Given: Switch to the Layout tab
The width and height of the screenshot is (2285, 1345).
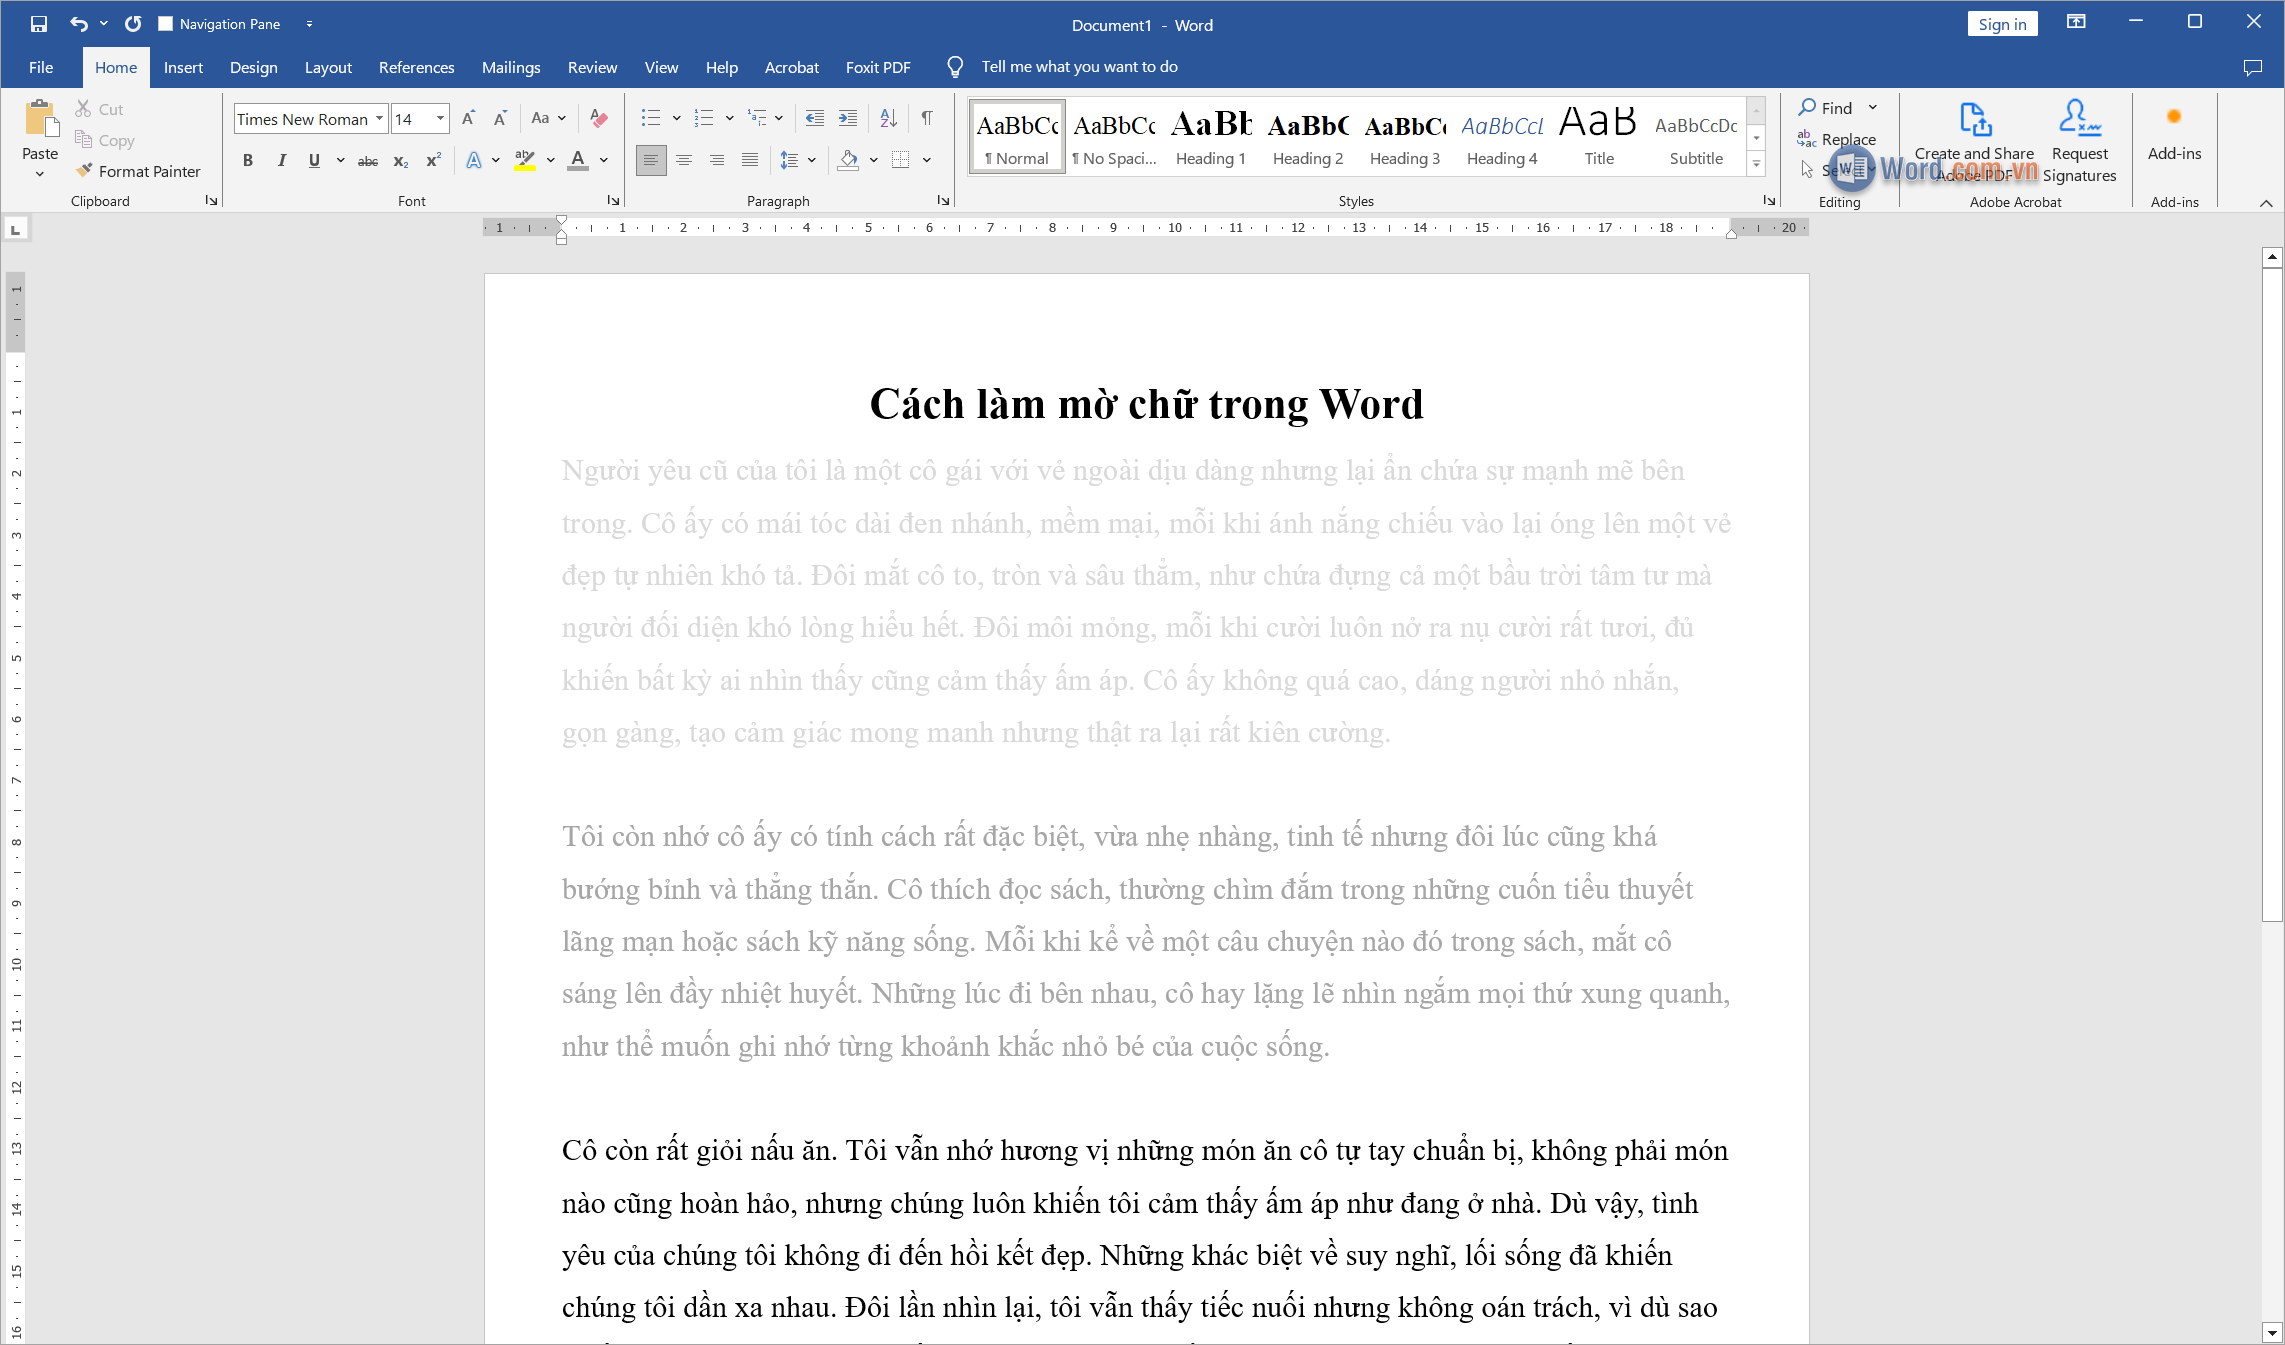Looking at the screenshot, I should pyautogui.click(x=328, y=67).
